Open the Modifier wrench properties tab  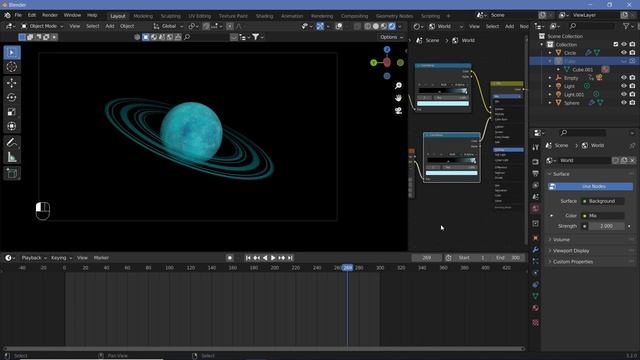coord(536,249)
